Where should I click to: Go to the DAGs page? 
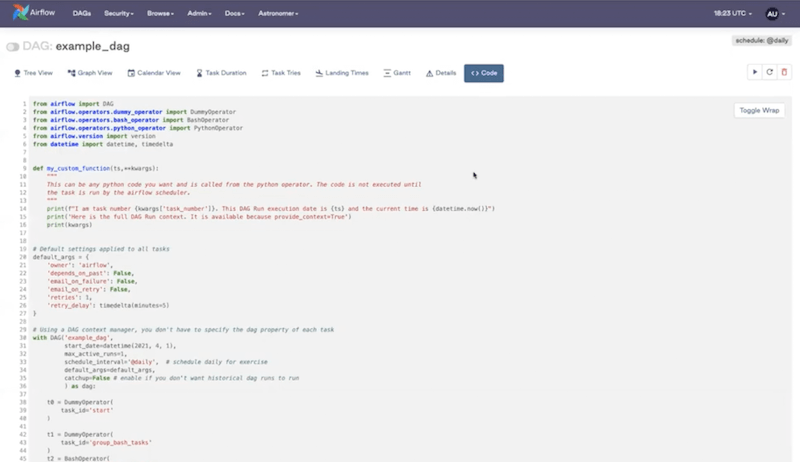82,14
